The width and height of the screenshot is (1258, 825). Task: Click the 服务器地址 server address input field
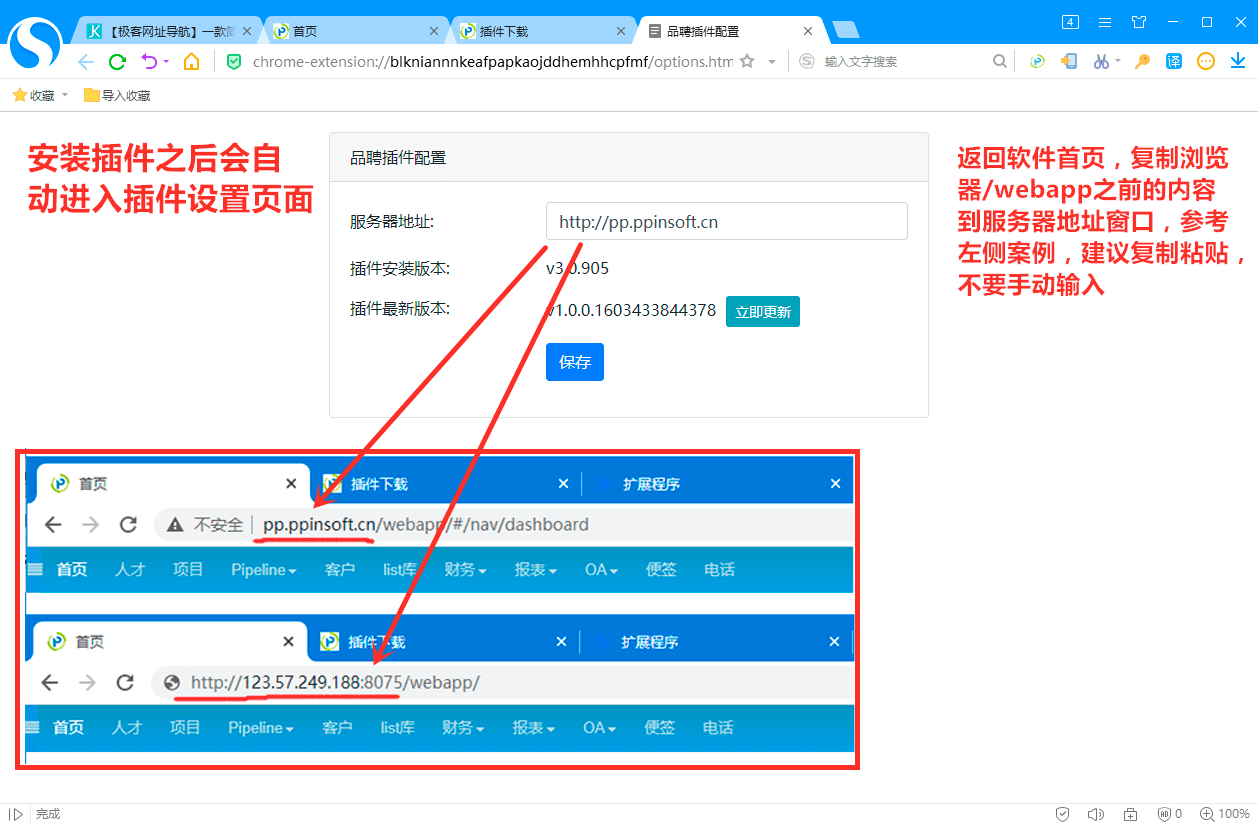[726, 221]
